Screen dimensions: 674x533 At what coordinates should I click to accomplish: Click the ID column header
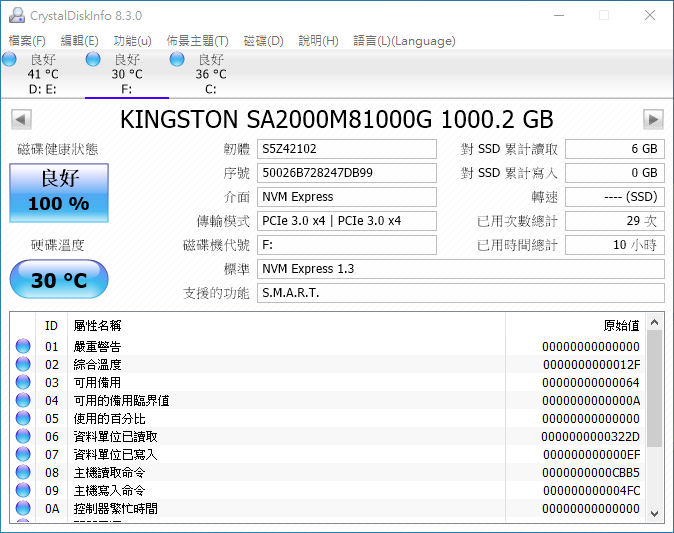click(x=51, y=326)
